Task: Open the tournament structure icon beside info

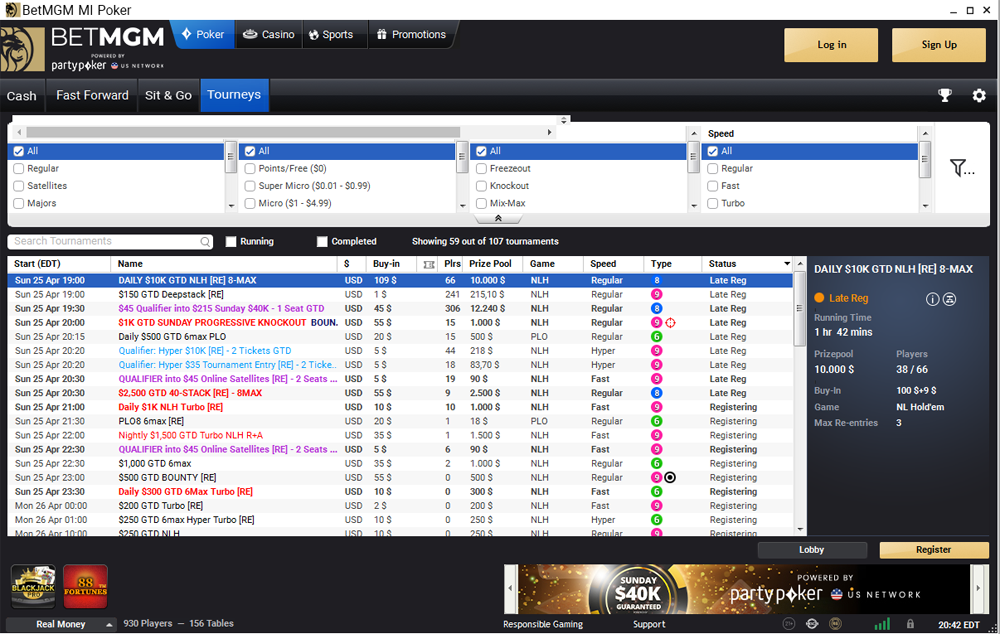Action: tap(950, 299)
